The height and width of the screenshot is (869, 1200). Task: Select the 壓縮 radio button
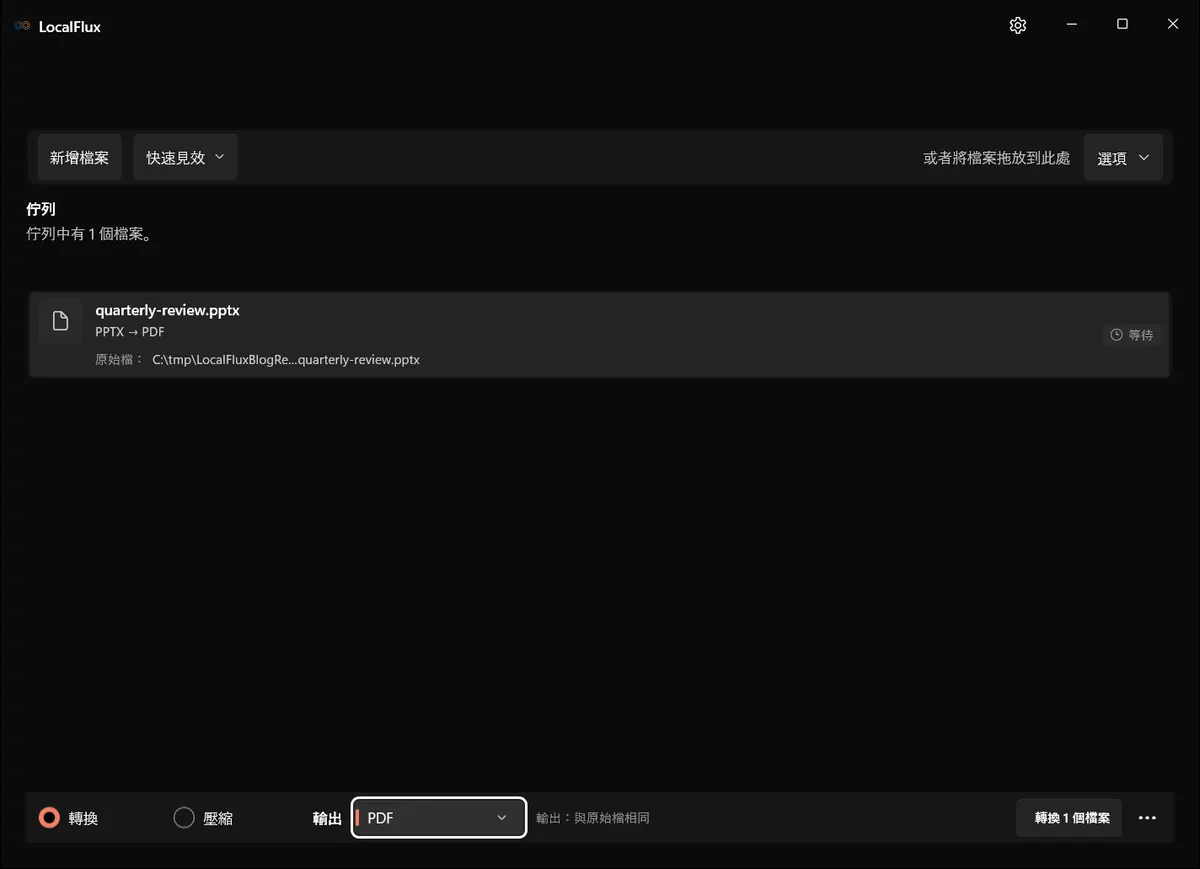[x=184, y=818]
